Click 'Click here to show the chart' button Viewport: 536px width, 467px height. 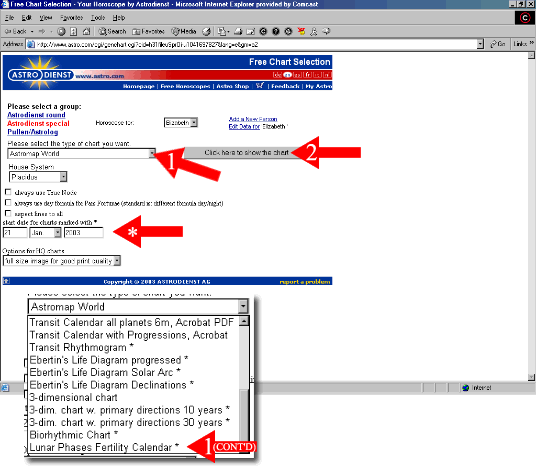click(x=246, y=152)
